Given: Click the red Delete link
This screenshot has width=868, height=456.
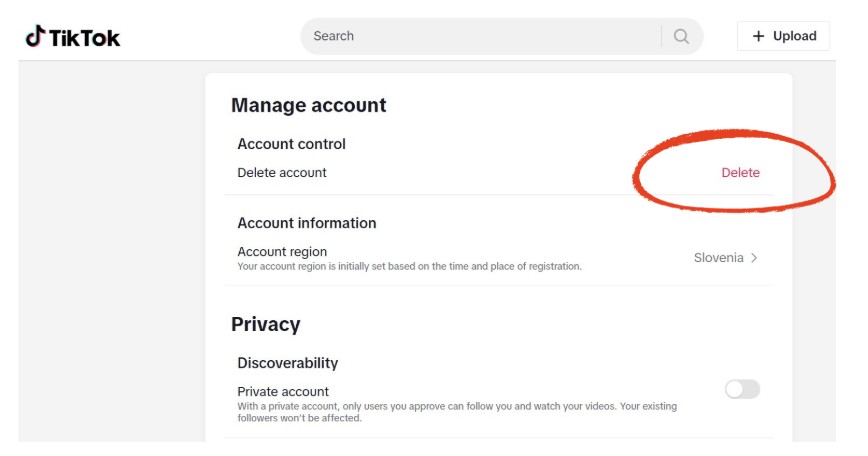Looking at the screenshot, I should [740, 173].
